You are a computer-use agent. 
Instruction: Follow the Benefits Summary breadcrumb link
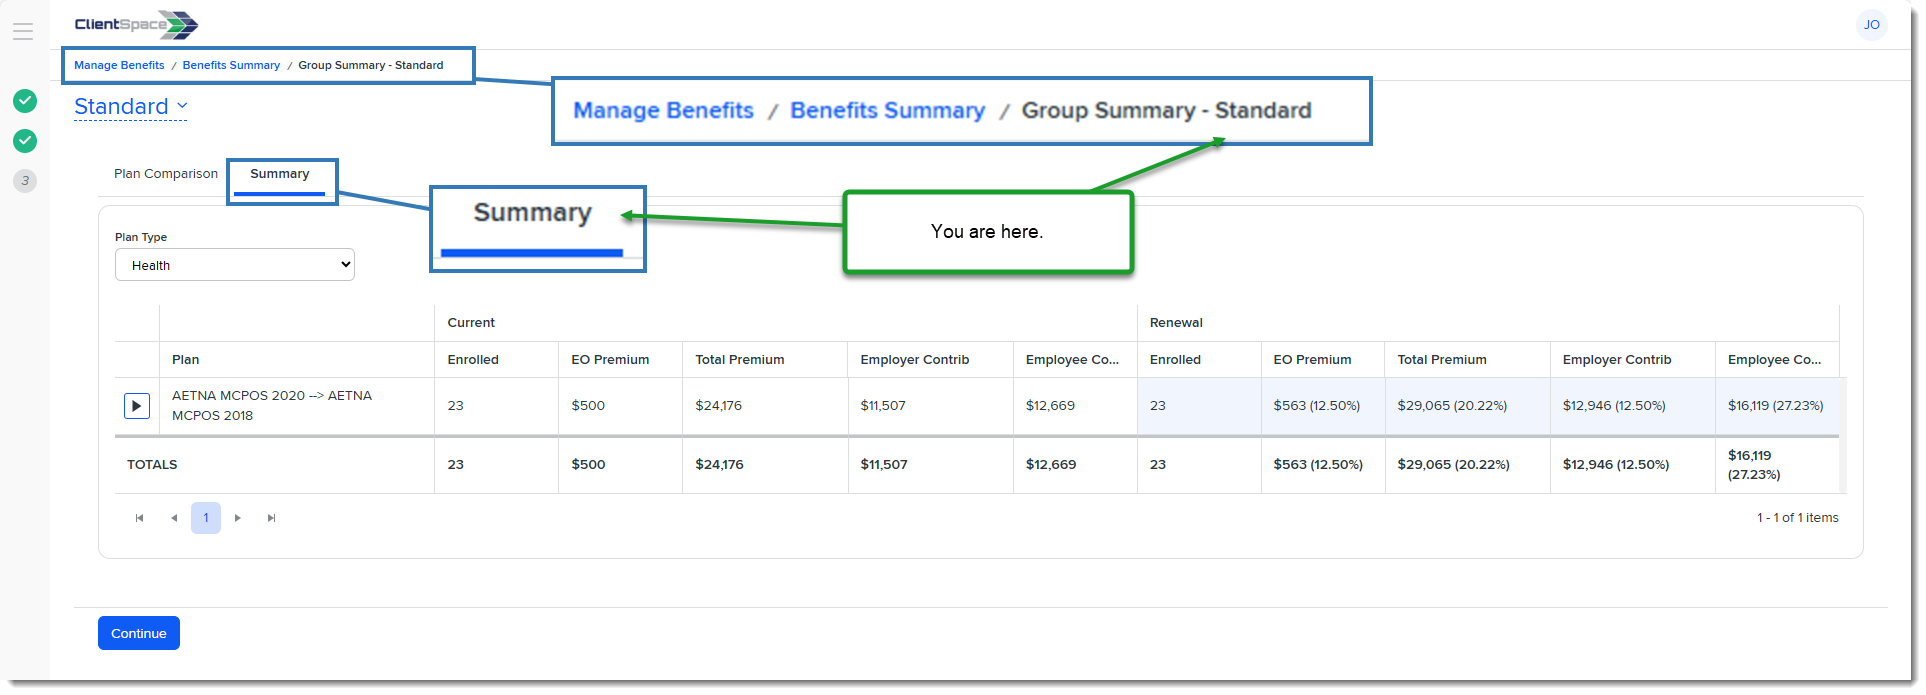(231, 65)
